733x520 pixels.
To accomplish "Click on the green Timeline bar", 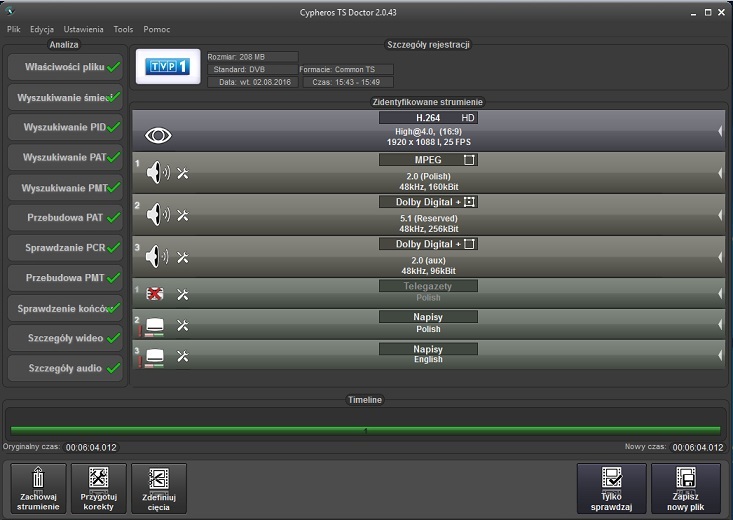I will click(365, 430).
